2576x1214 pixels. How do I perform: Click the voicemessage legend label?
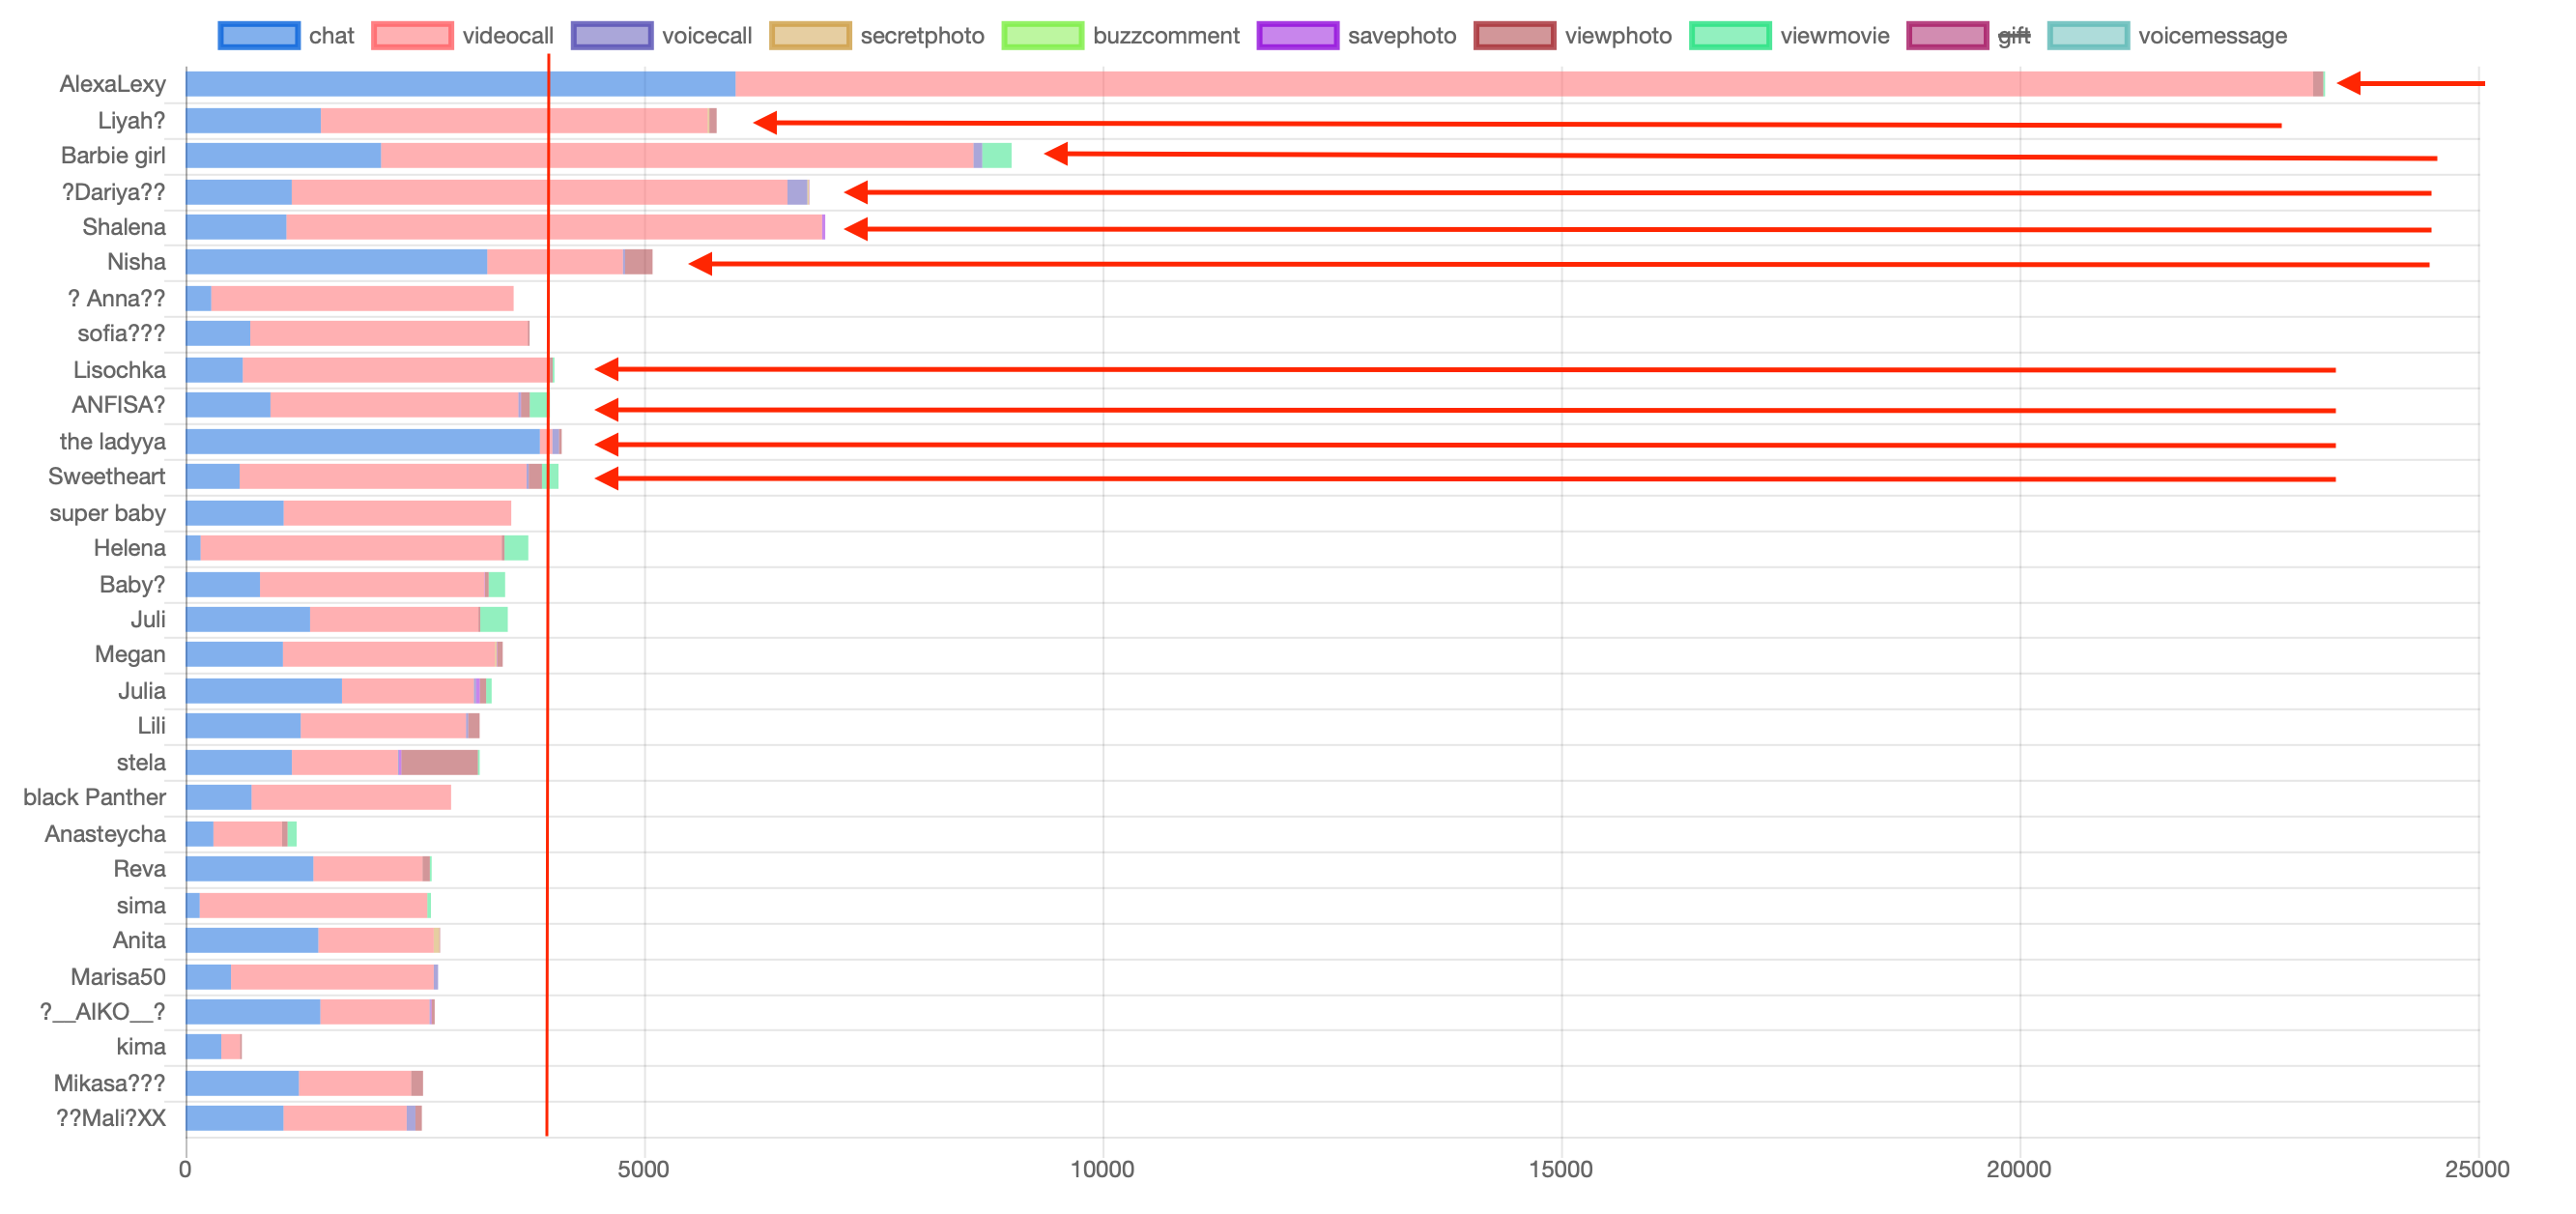click(2212, 36)
